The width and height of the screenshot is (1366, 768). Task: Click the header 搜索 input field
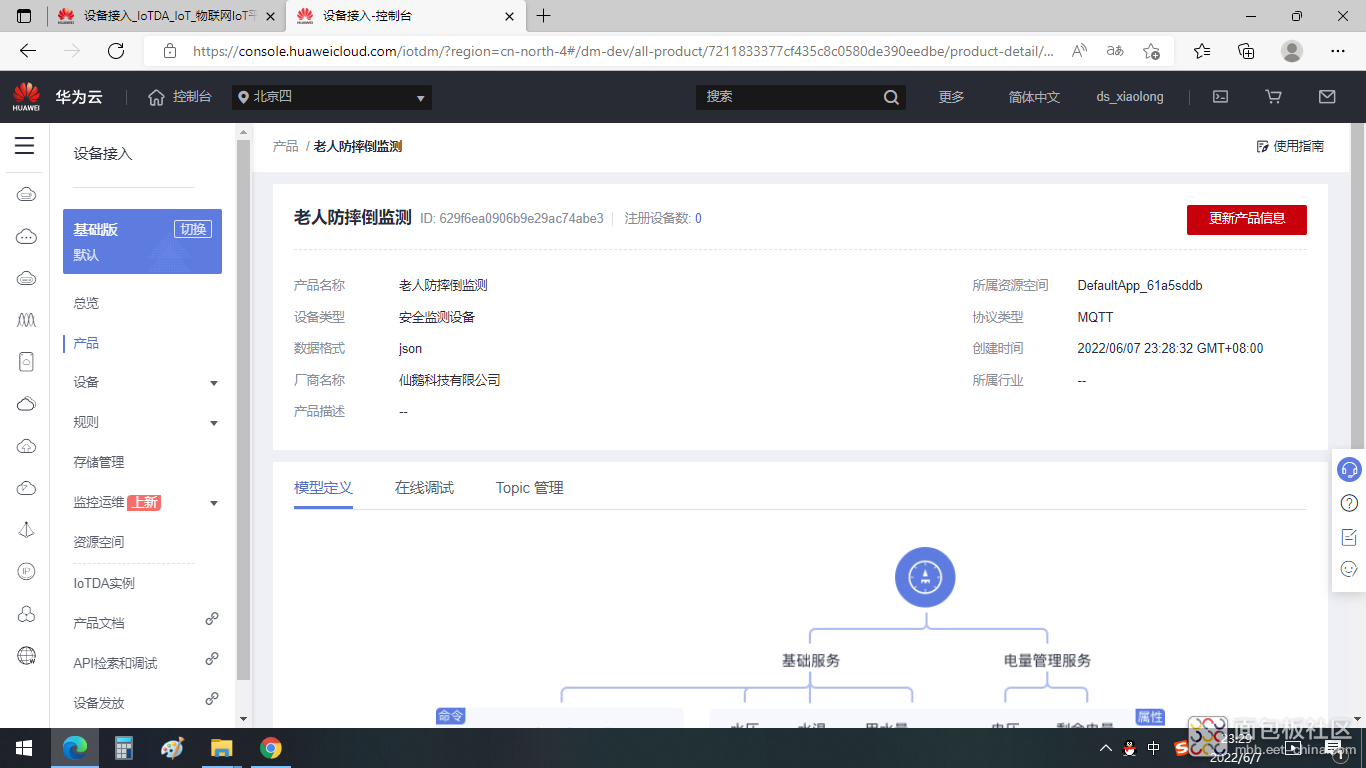[788, 97]
